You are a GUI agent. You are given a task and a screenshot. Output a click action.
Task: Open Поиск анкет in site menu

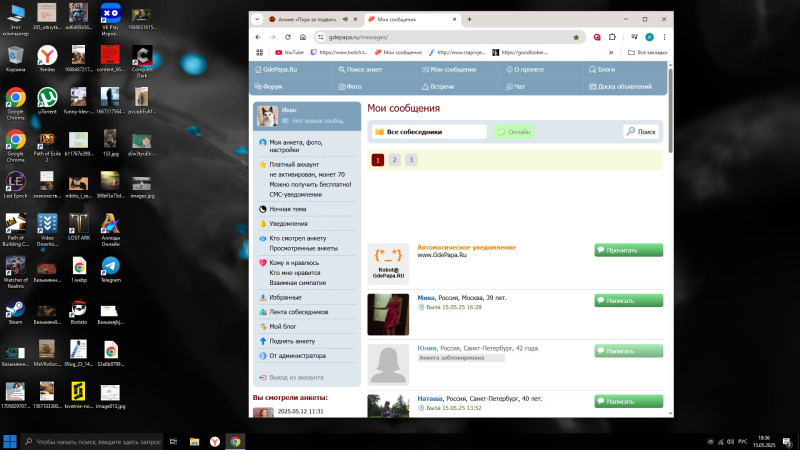(367, 70)
